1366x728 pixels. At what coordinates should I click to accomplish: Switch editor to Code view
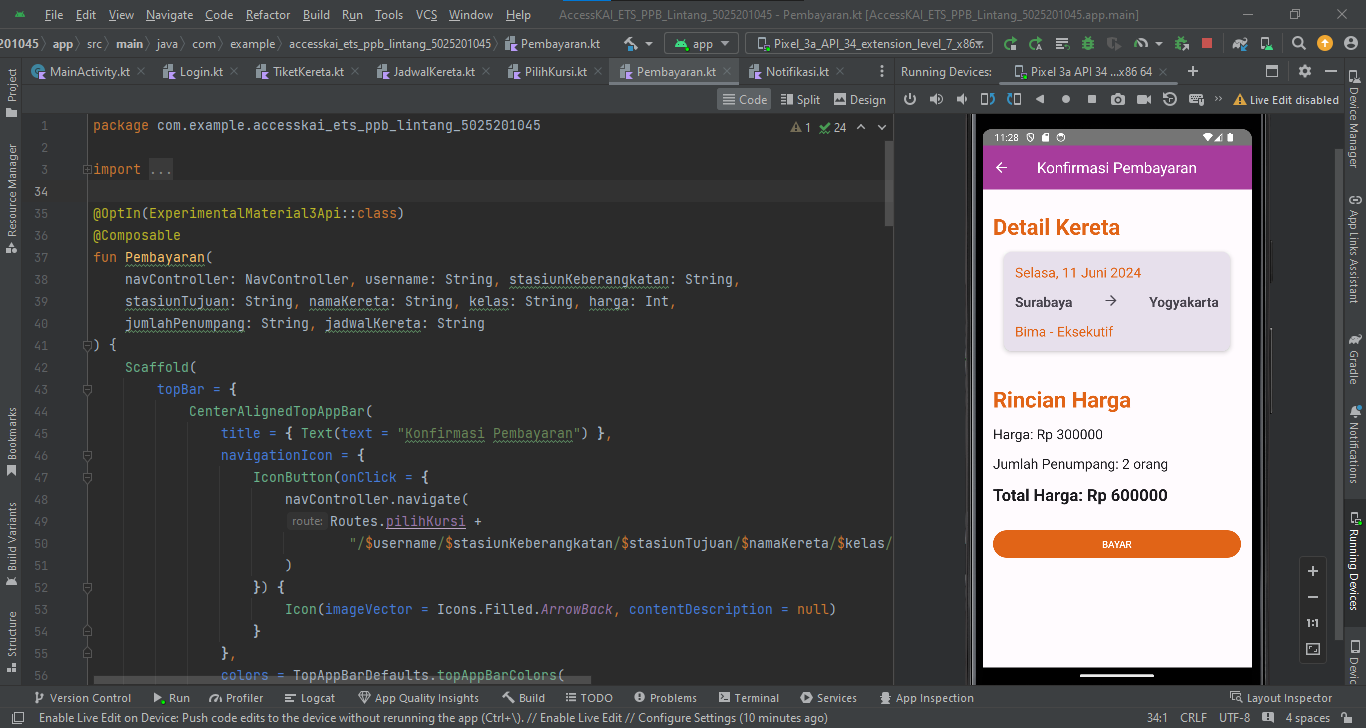744,99
